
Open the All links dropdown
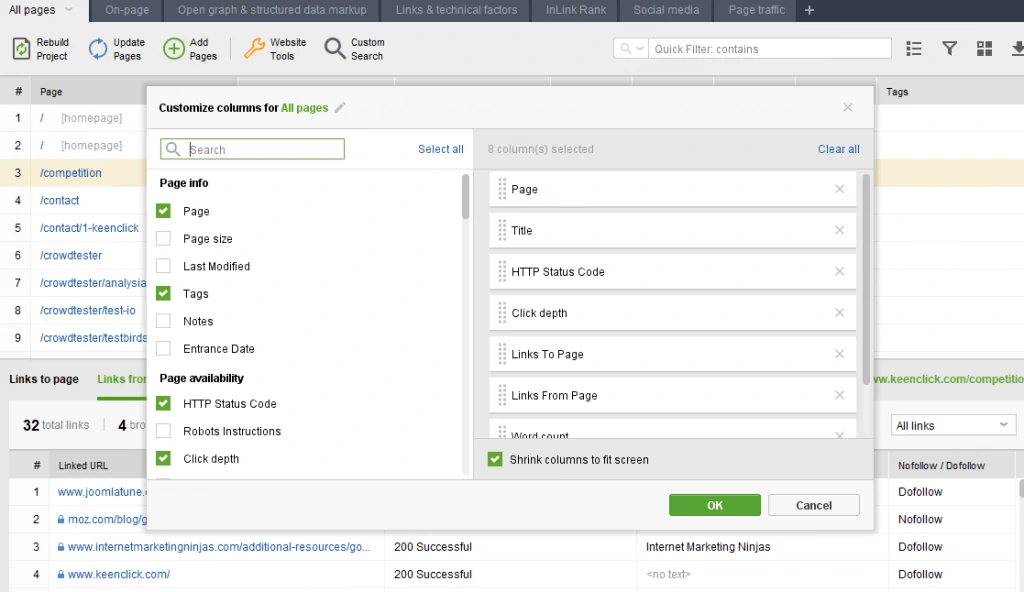click(953, 425)
